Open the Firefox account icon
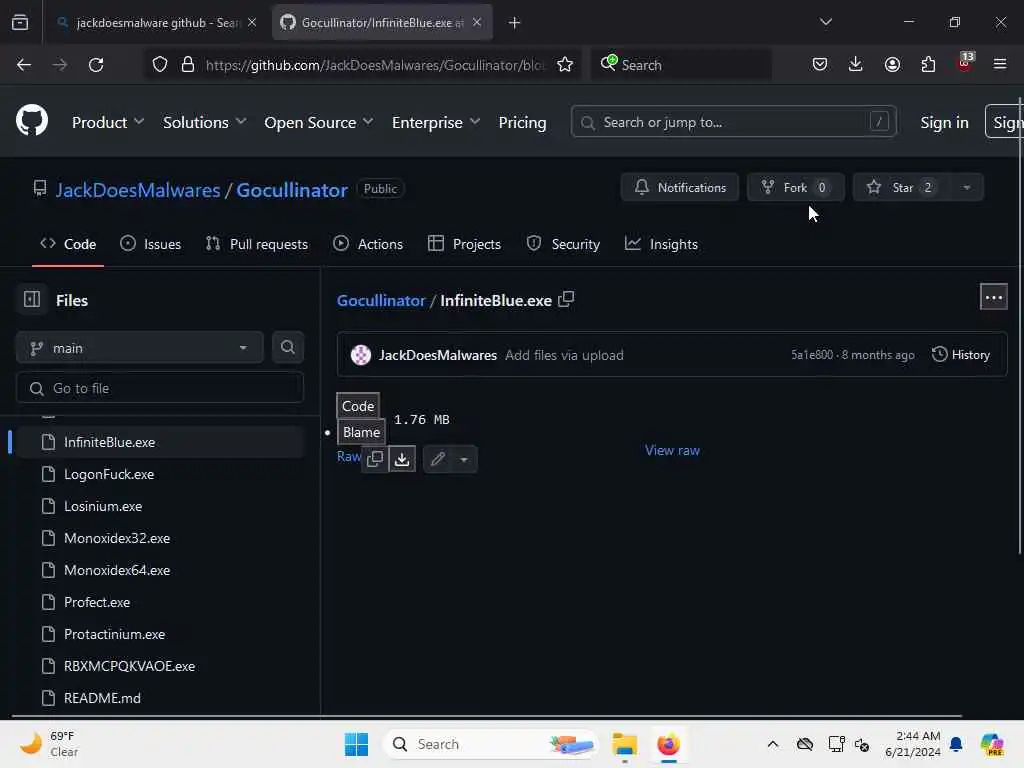This screenshot has height=768, width=1024. pos(892,64)
